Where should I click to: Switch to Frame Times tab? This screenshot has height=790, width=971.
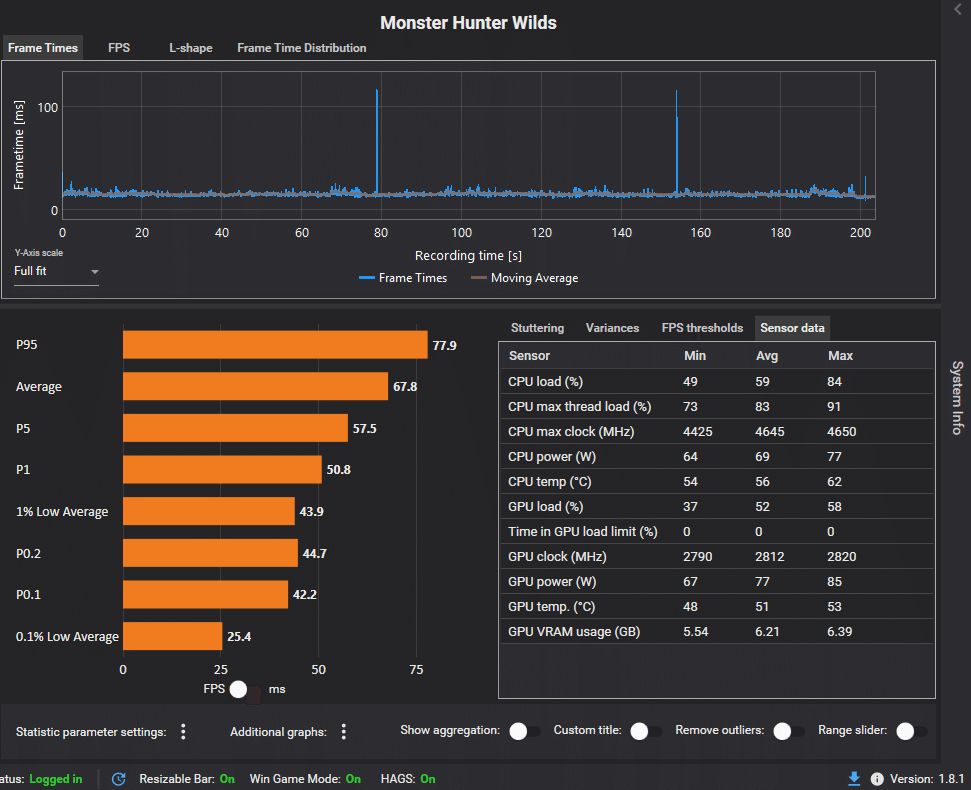tap(43, 48)
